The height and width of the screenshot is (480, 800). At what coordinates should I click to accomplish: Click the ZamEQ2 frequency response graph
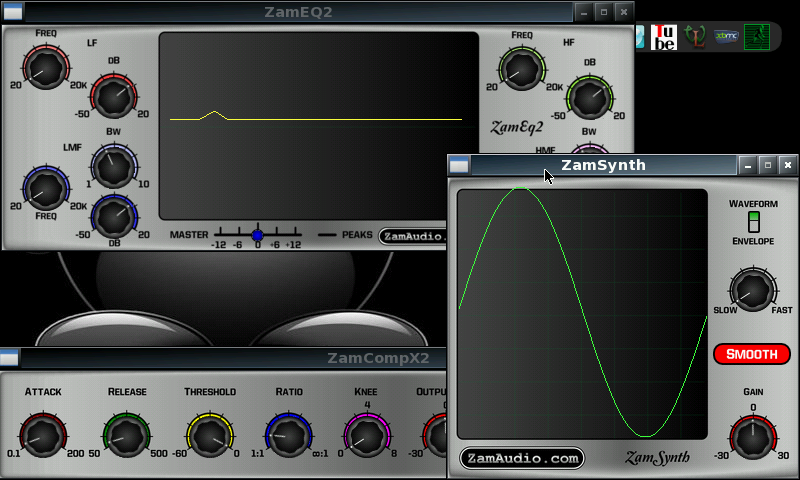pyautogui.click(x=318, y=125)
